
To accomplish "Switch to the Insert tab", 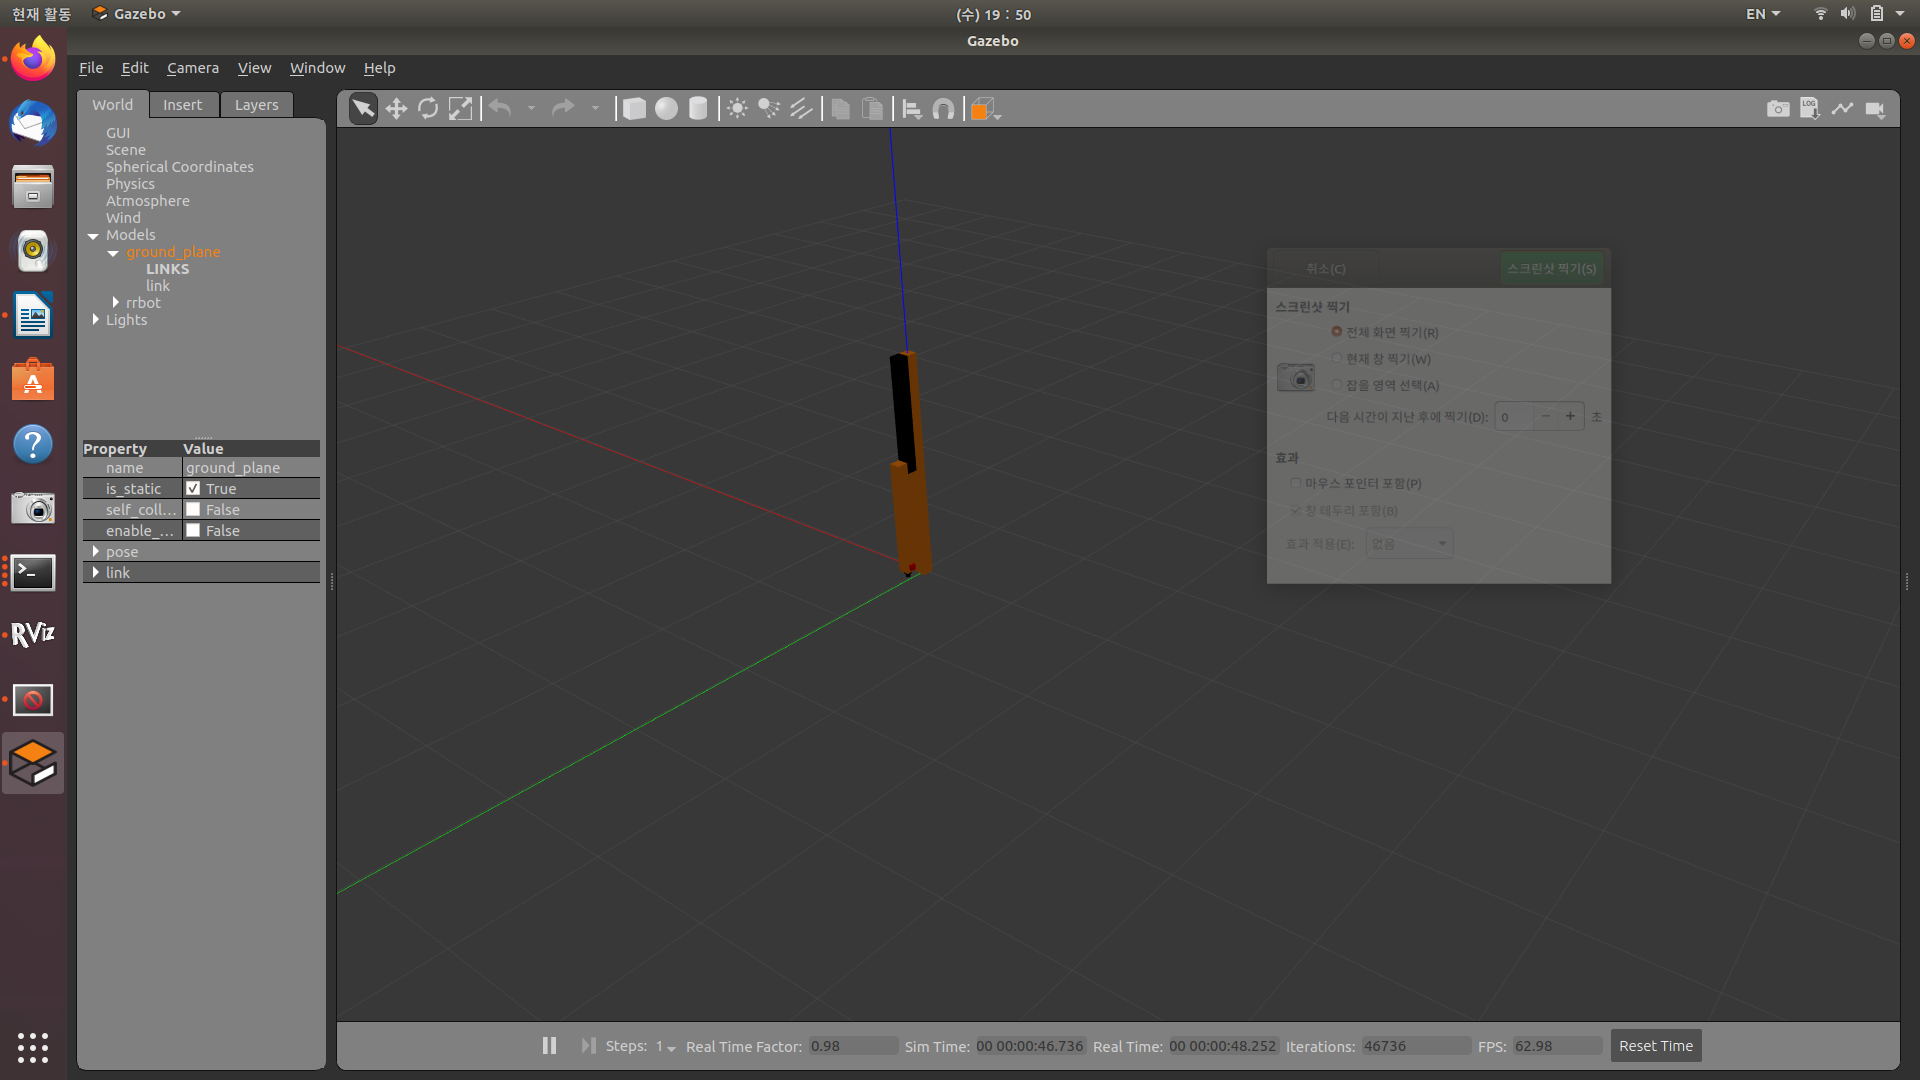I will pos(182,105).
